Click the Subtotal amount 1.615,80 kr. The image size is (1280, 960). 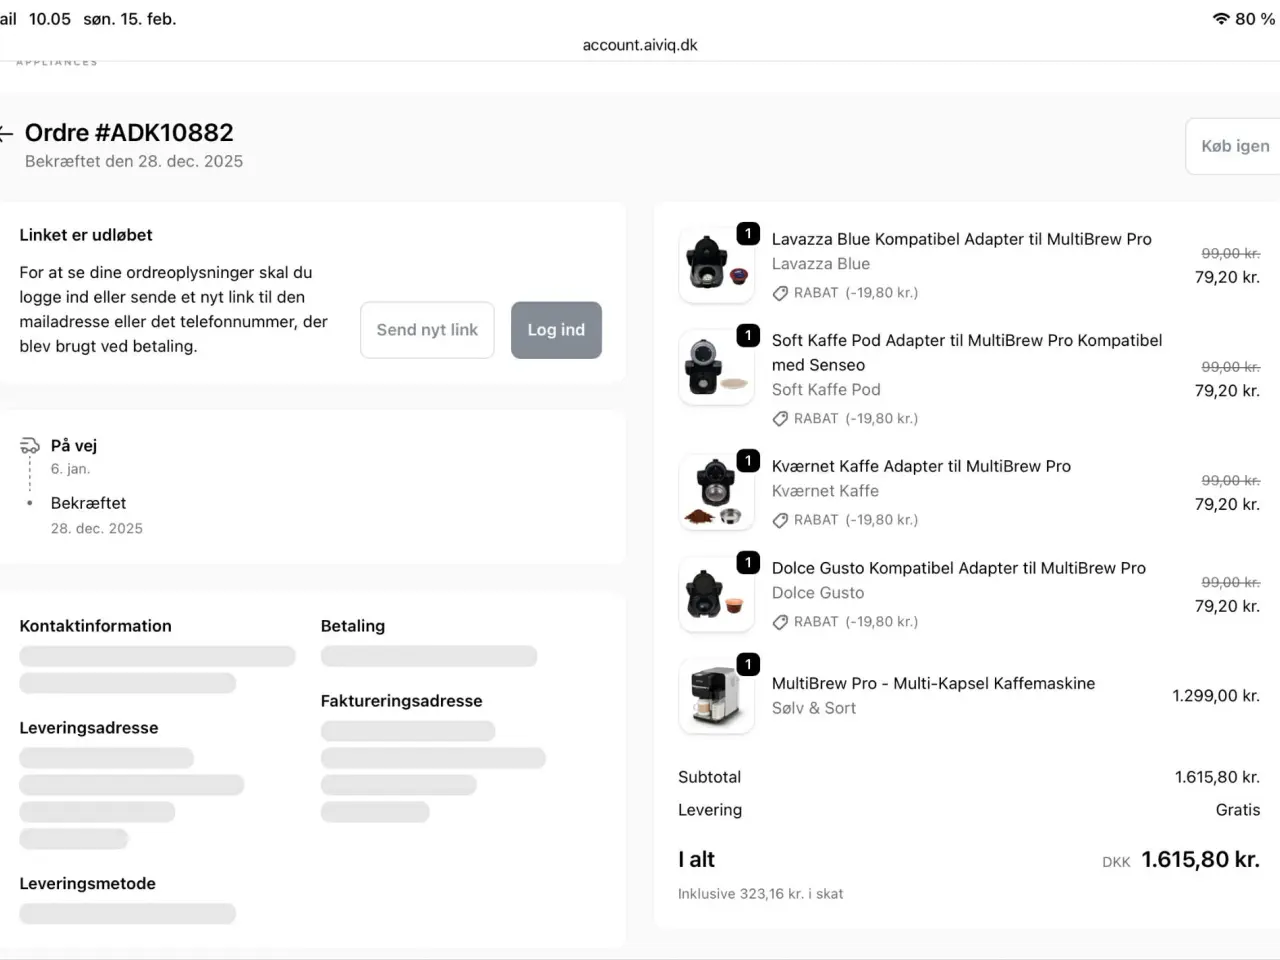[1217, 777]
